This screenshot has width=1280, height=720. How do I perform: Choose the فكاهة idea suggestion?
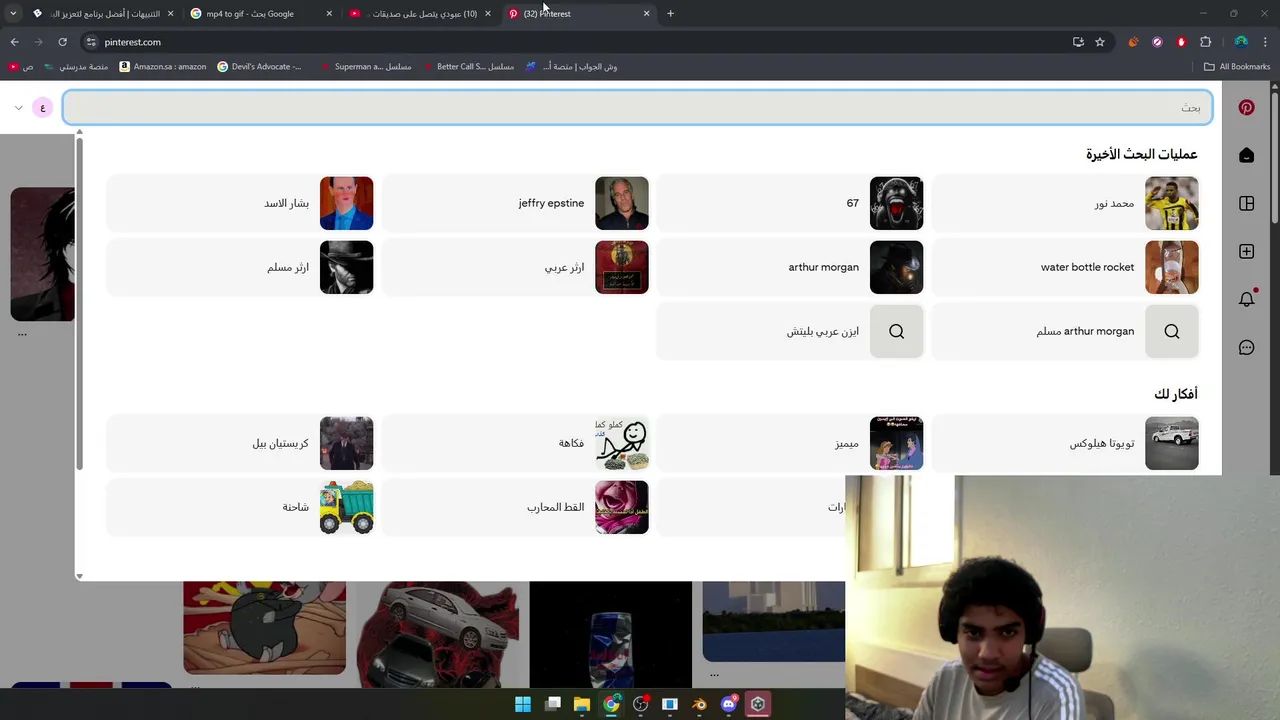point(515,443)
